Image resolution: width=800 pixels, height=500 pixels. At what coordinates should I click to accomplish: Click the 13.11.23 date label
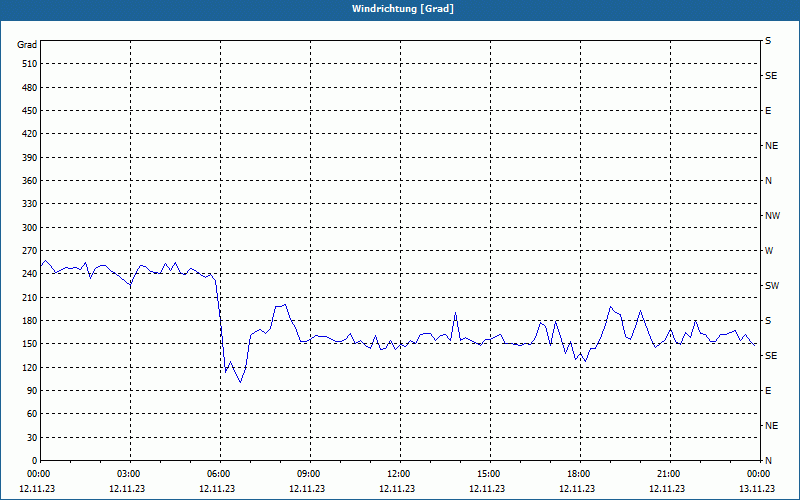pyautogui.click(x=757, y=488)
